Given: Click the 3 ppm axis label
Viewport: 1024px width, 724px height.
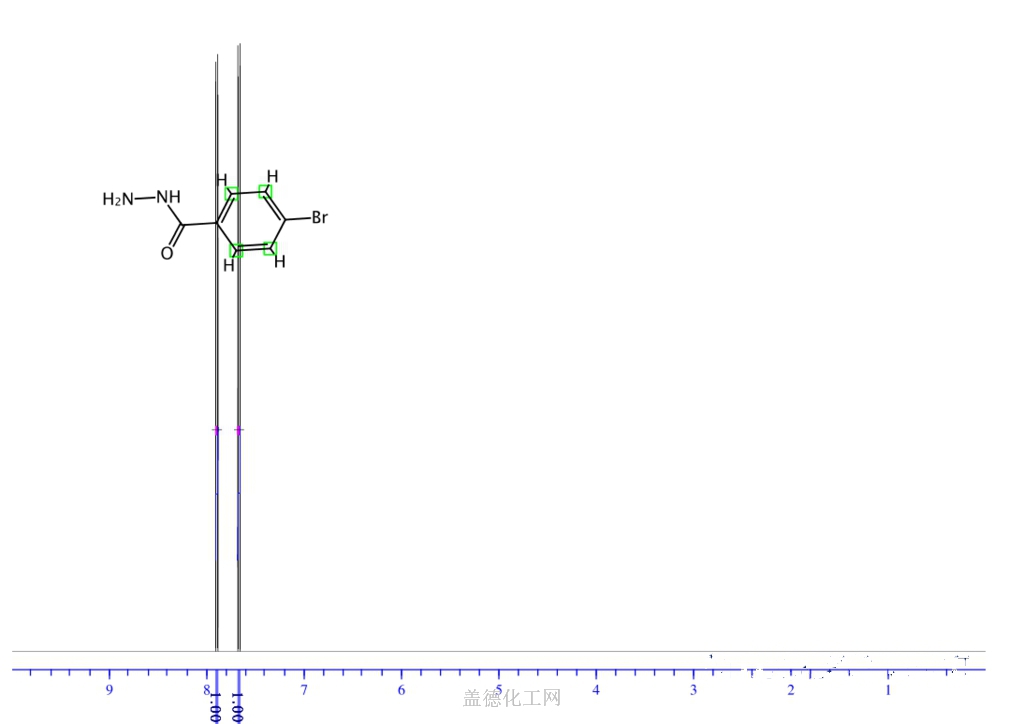Looking at the screenshot, I should coord(693,690).
